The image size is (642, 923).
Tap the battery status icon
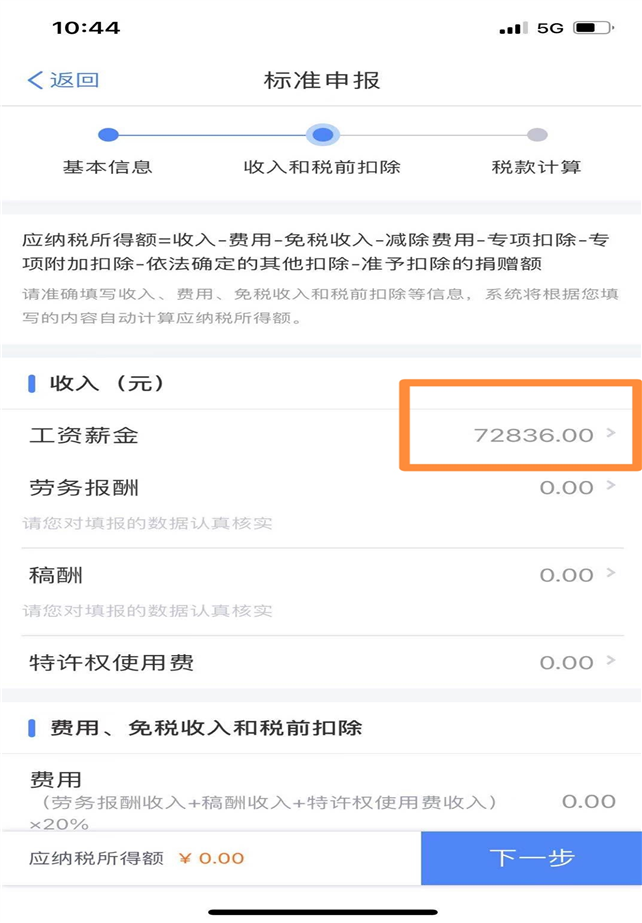(593, 28)
